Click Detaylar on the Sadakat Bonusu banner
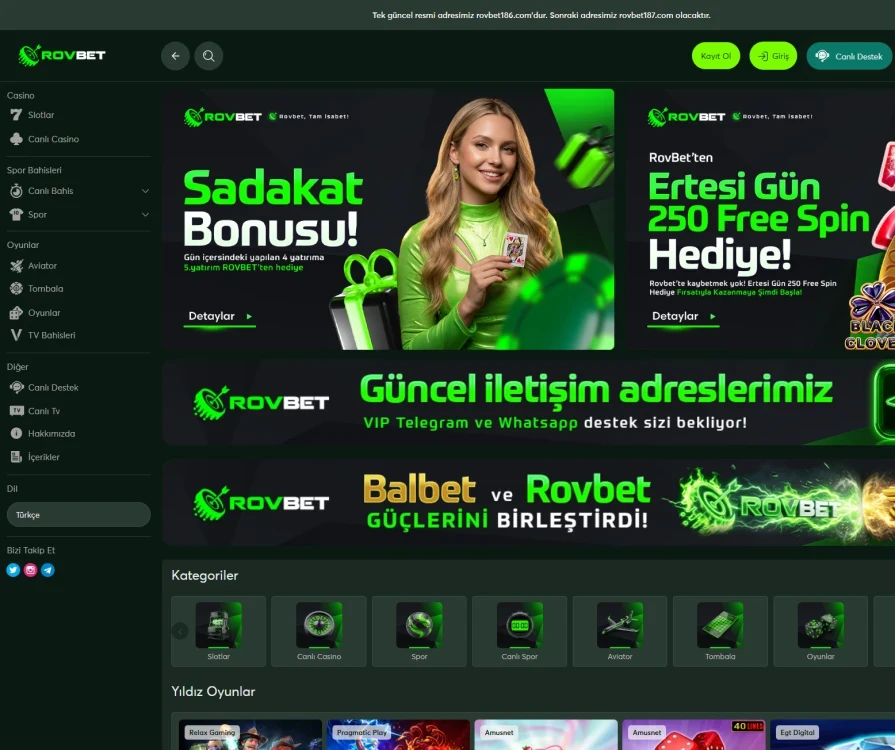 [x=220, y=316]
